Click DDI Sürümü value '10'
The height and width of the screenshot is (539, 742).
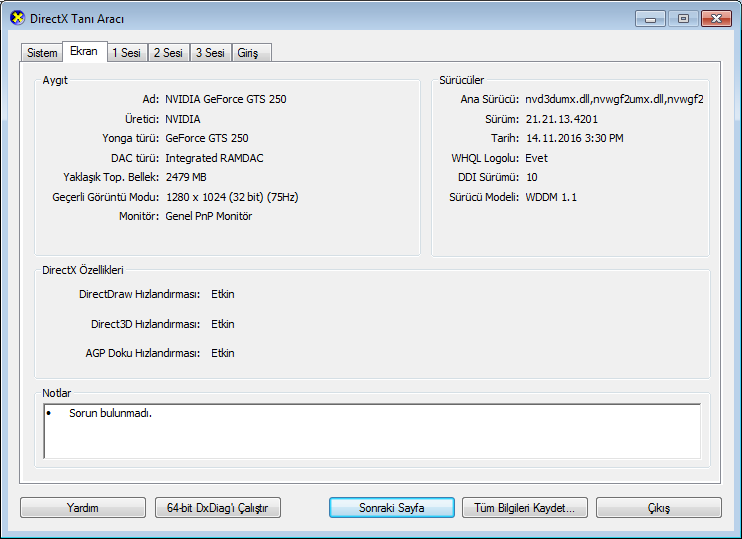(531, 177)
